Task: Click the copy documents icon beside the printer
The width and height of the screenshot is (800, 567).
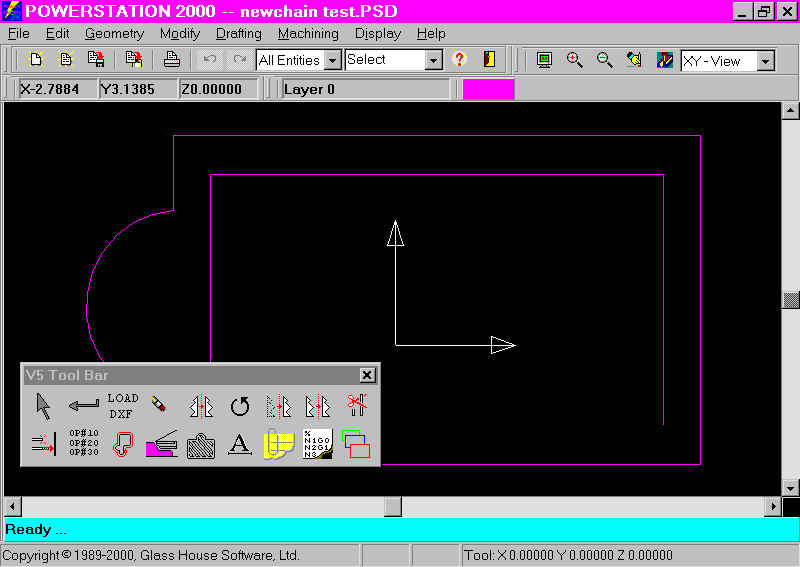Action: click(x=134, y=60)
